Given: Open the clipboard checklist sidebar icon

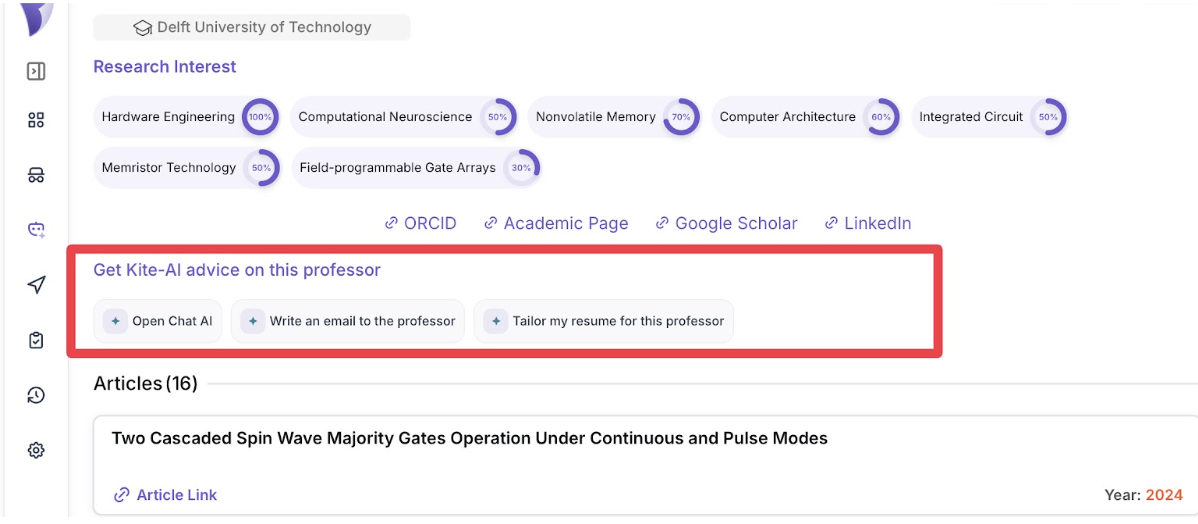Looking at the screenshot, I should 36,340.
